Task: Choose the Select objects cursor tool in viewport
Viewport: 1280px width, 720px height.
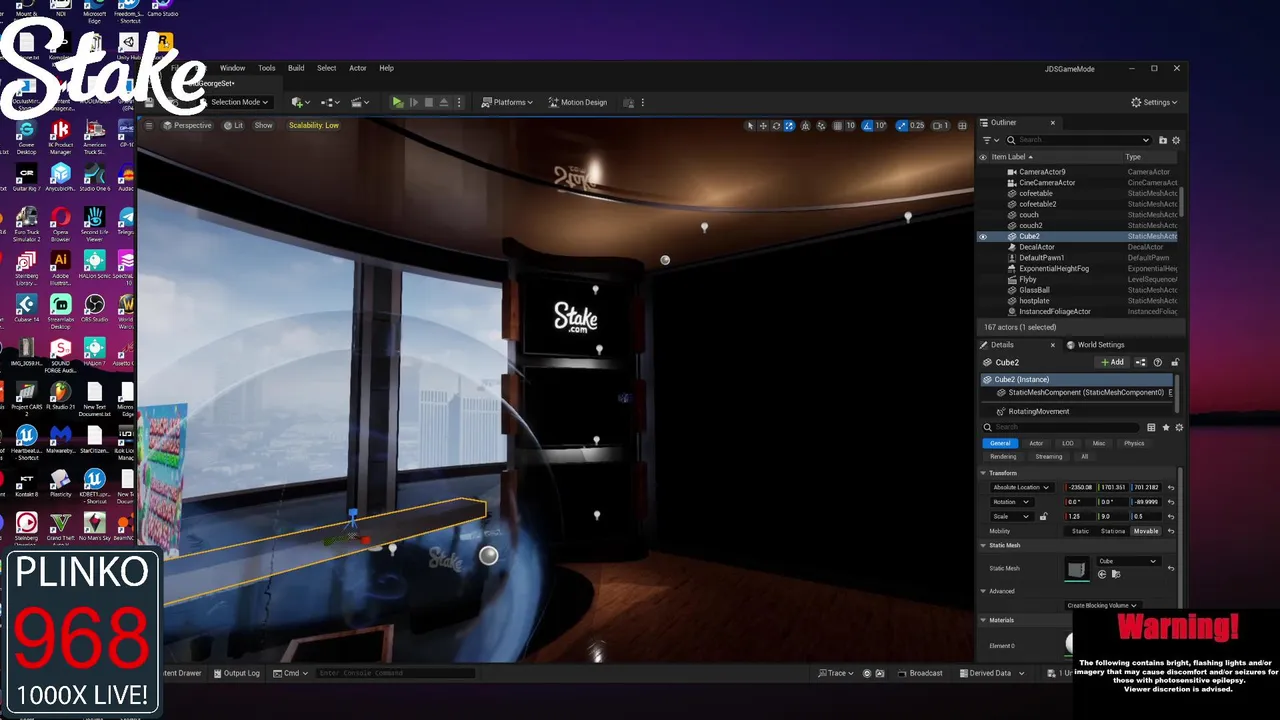Action: 750,125
